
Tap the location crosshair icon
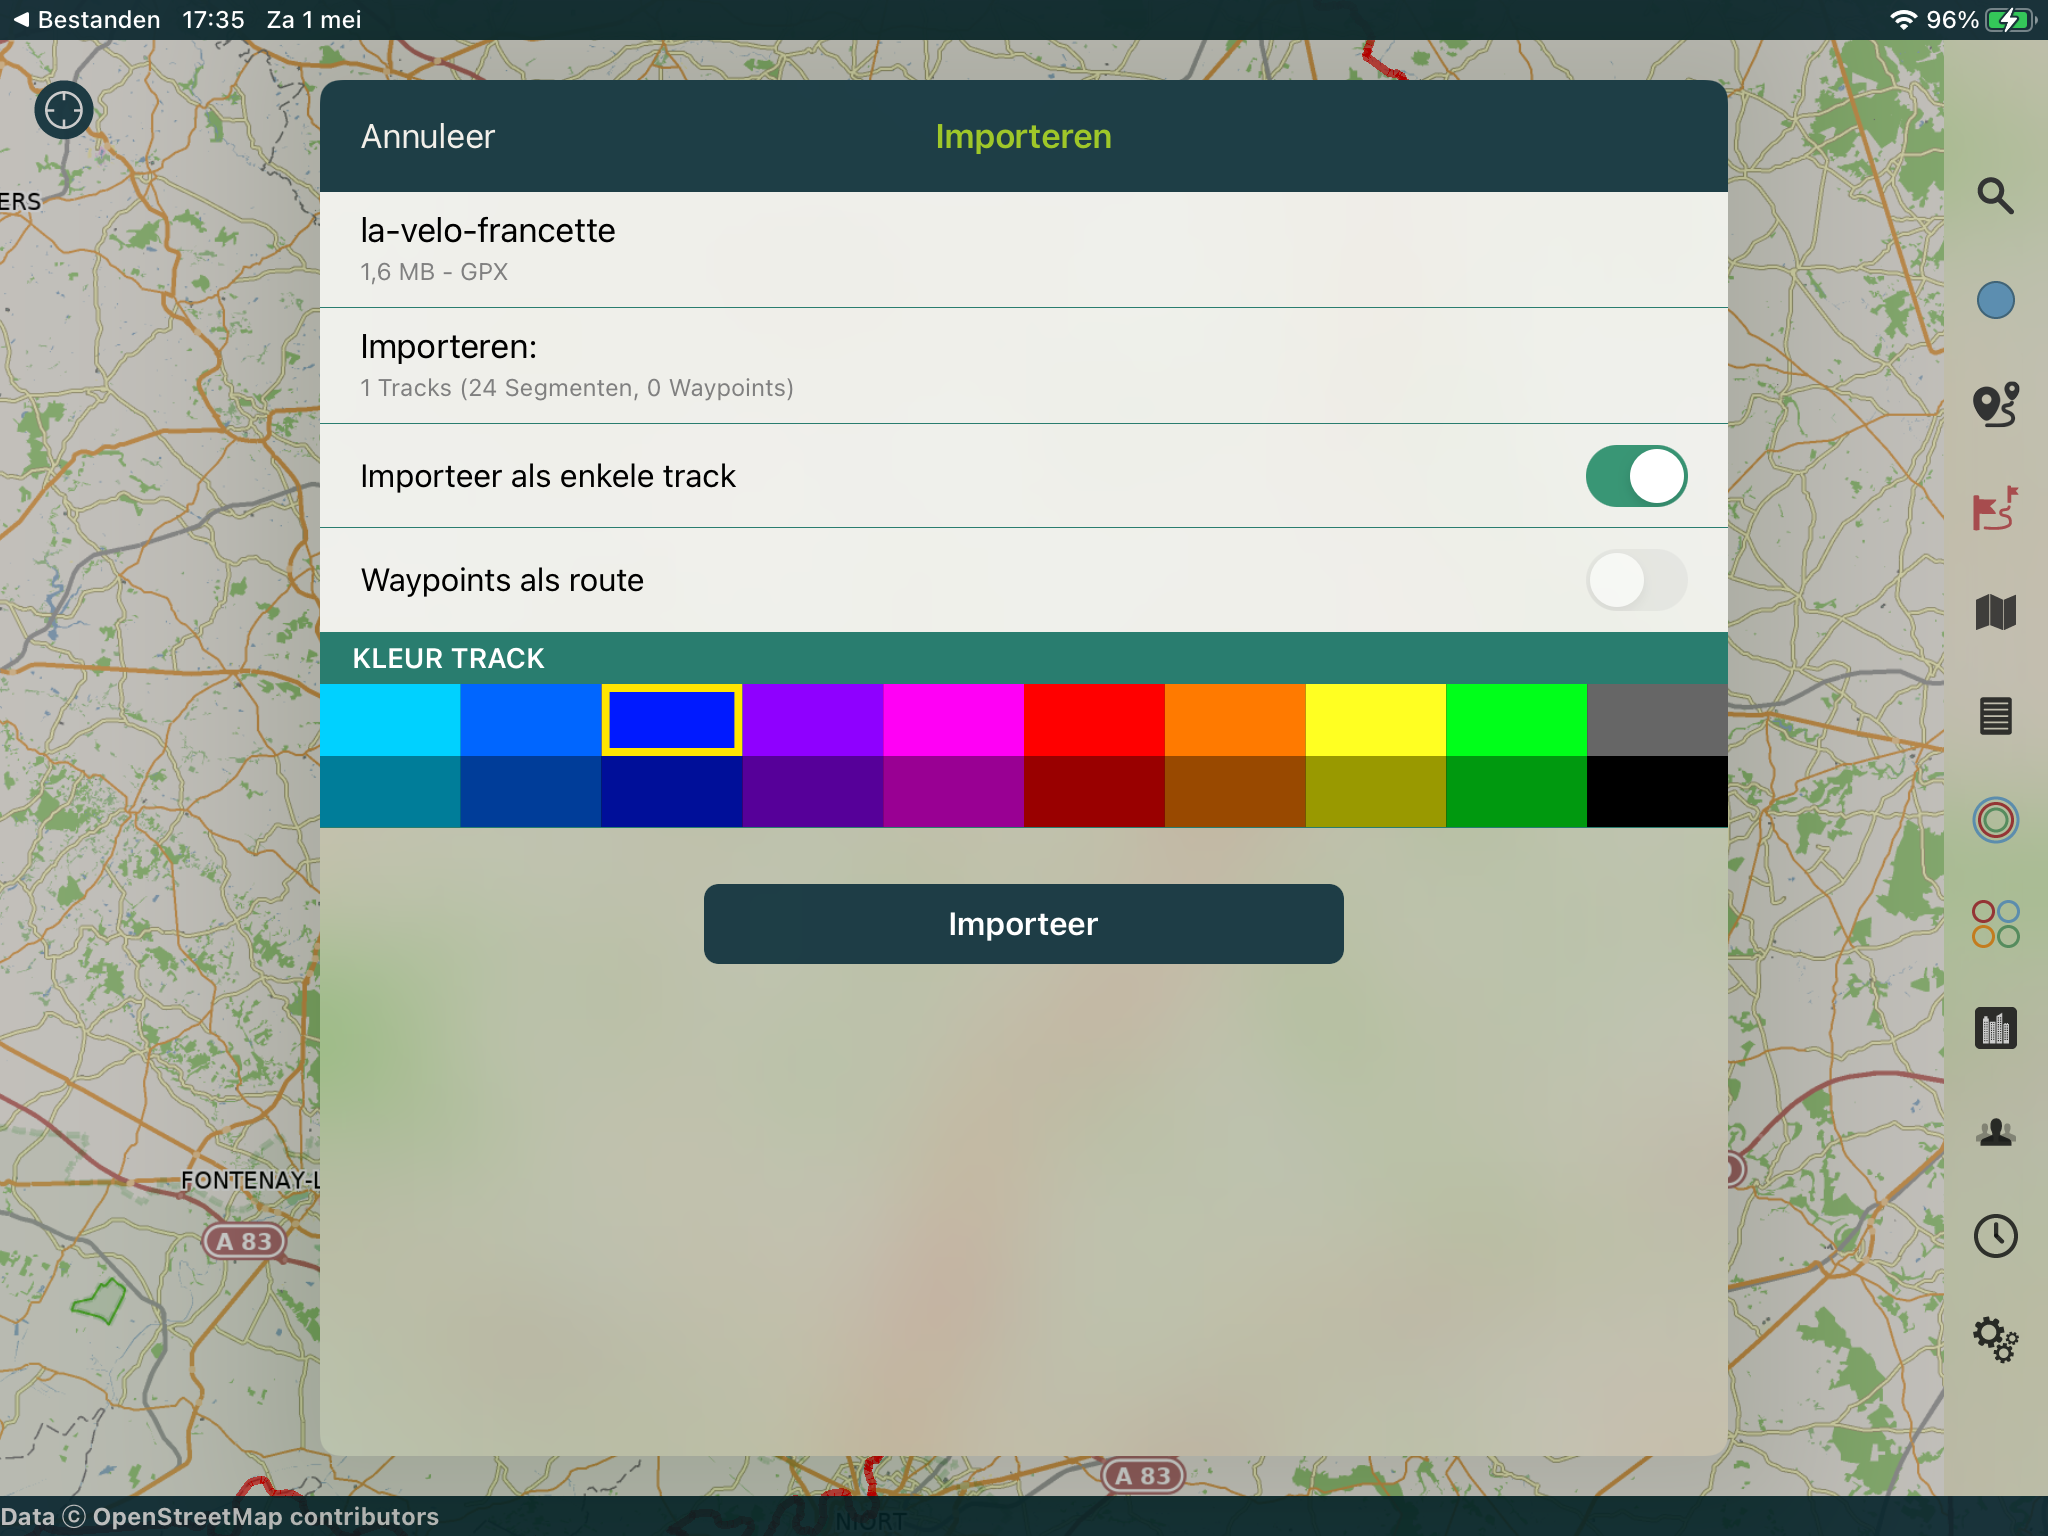click(64, 110)
